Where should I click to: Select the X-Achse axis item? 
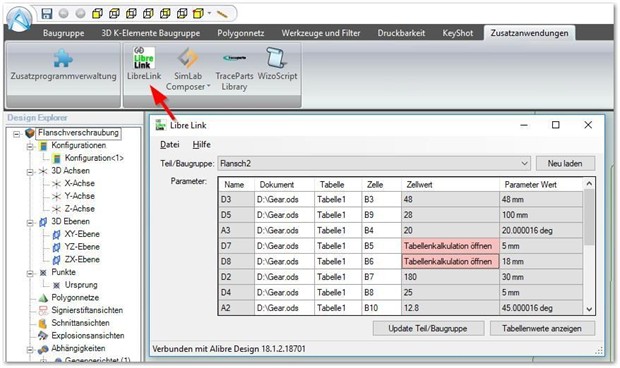pyautogui.click(x=79, y=183)
